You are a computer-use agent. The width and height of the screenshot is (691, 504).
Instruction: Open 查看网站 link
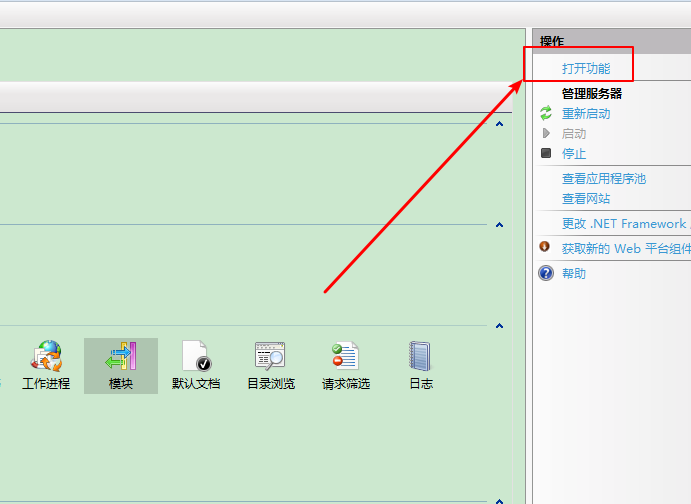[586, 199]
